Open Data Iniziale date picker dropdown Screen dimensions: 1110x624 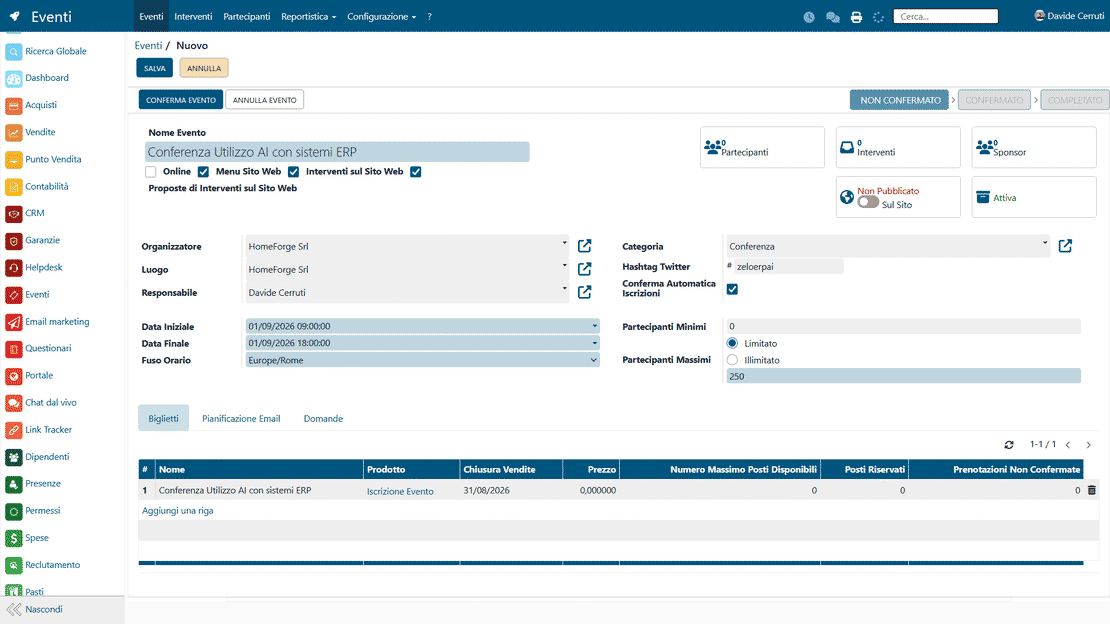click(x=595, y=327)
